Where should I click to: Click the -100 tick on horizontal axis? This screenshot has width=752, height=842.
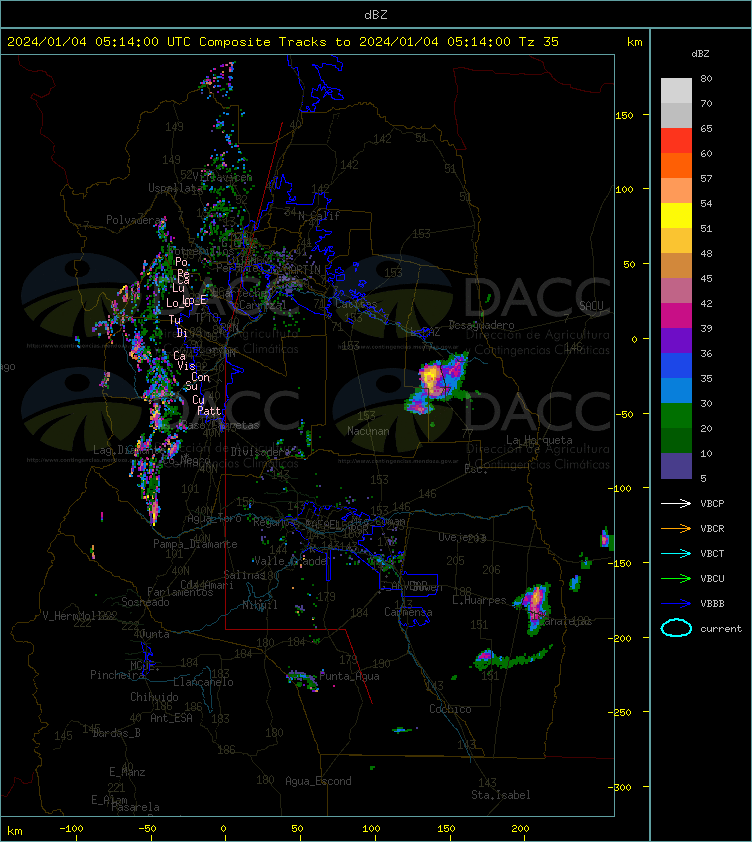(71, 829)
